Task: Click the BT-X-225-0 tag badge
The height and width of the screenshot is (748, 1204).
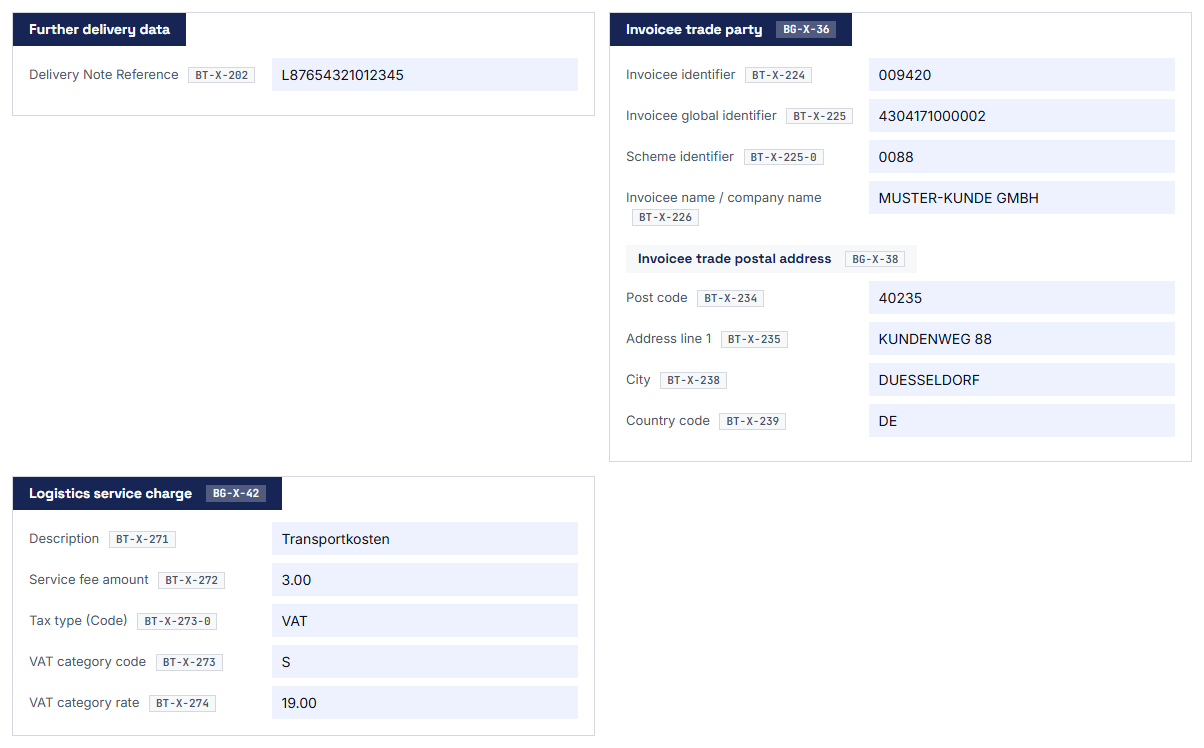Action: 784,157
